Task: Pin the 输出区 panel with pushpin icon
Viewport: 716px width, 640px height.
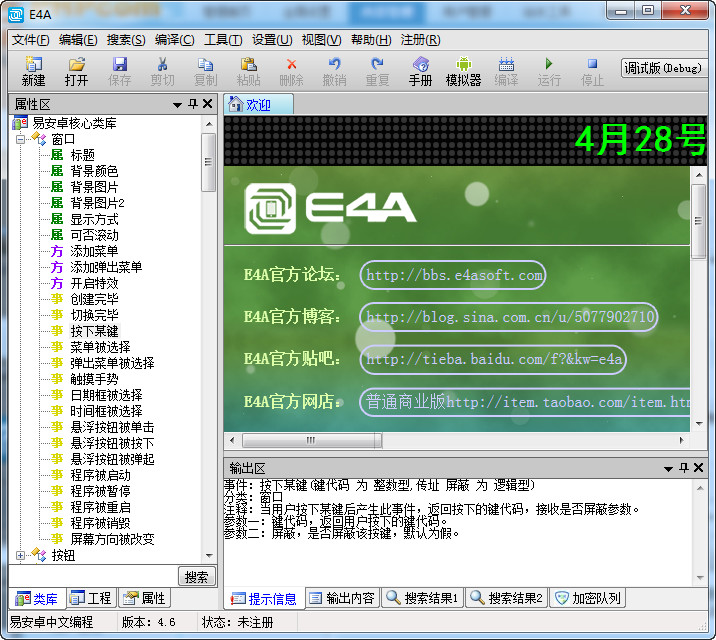Action: coord(684,467)
